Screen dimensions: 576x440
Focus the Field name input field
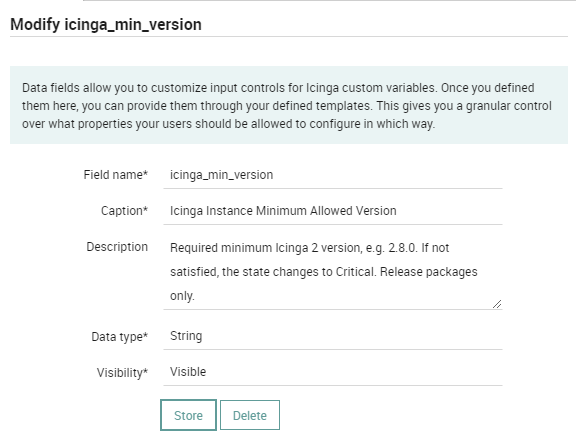coord(333,175)
